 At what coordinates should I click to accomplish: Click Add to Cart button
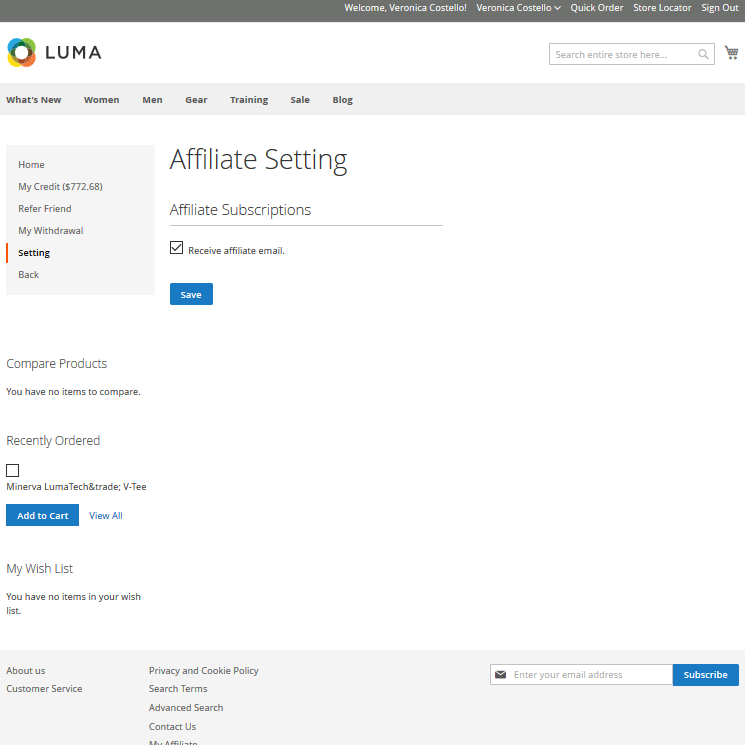42,515
